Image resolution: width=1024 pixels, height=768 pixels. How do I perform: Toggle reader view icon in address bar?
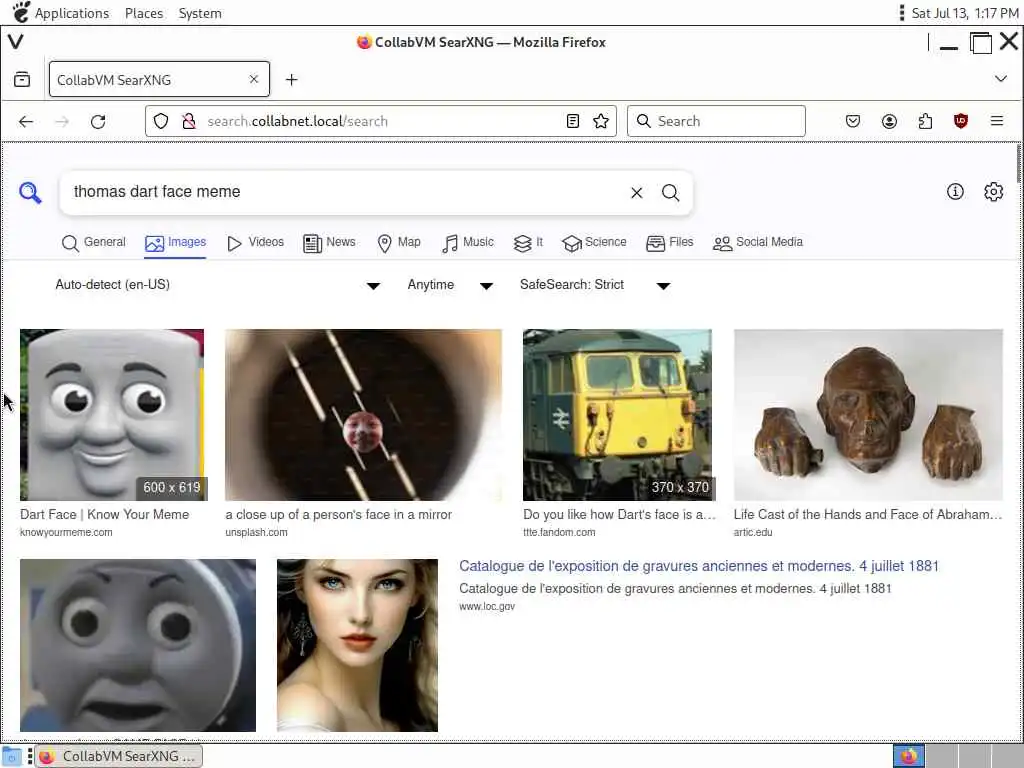573,121
